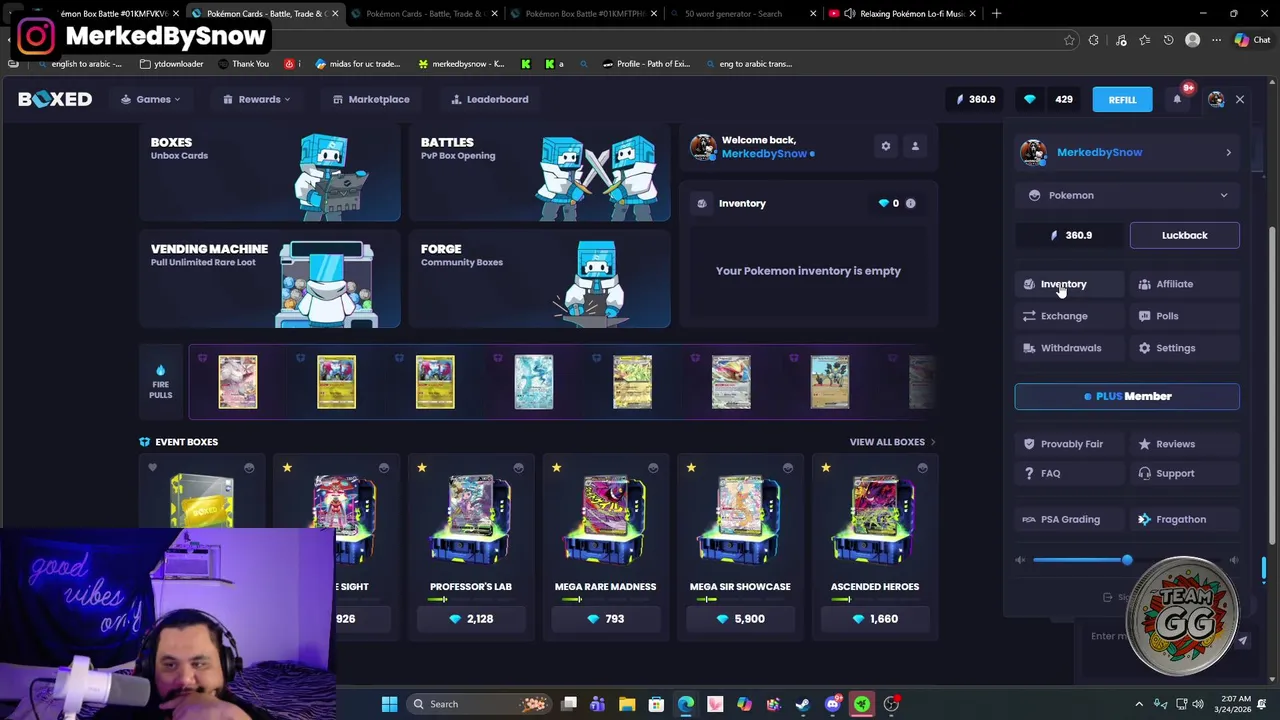This screenshot has width=1280, height=720.
Task: Open the notifications bell icon
Action: click(1177, 99)
